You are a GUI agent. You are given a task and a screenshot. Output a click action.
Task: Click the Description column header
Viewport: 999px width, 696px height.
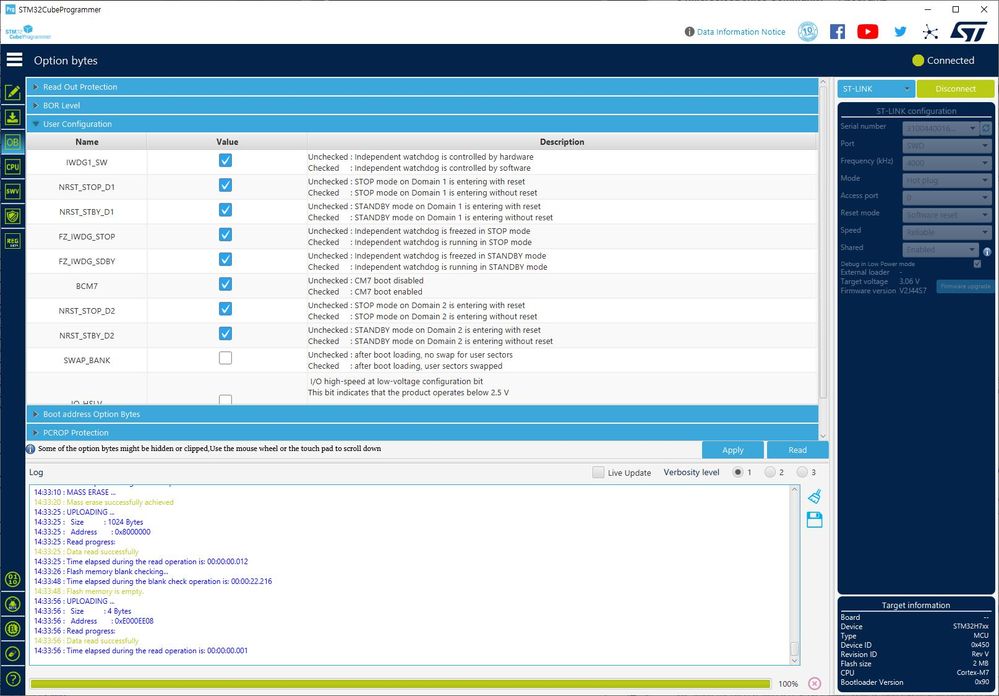562,141
